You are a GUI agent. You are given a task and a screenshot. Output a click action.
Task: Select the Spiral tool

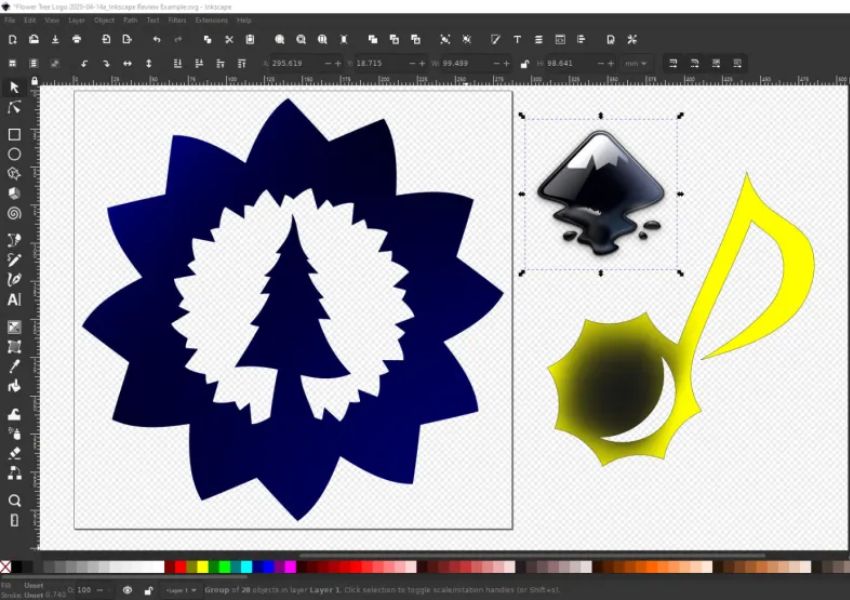point(14,213)
